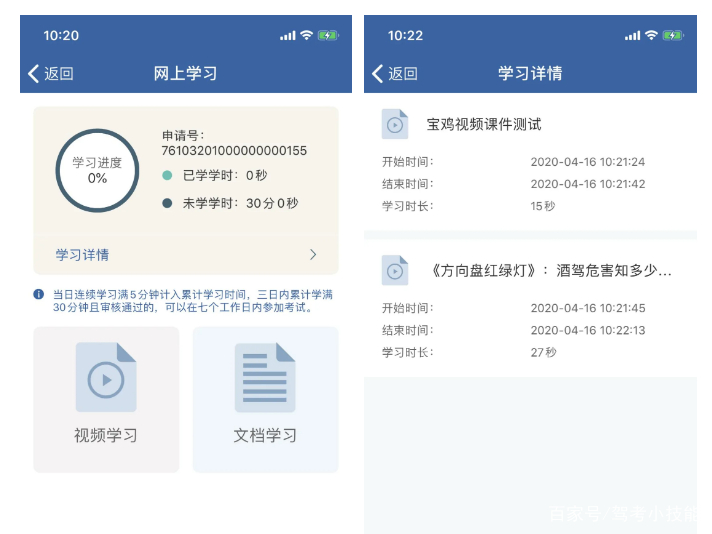The width and height of the screenshot is (712, 534).
Task: Click end time 2020-04-16 10:21:42
Action: pos(588,184)
